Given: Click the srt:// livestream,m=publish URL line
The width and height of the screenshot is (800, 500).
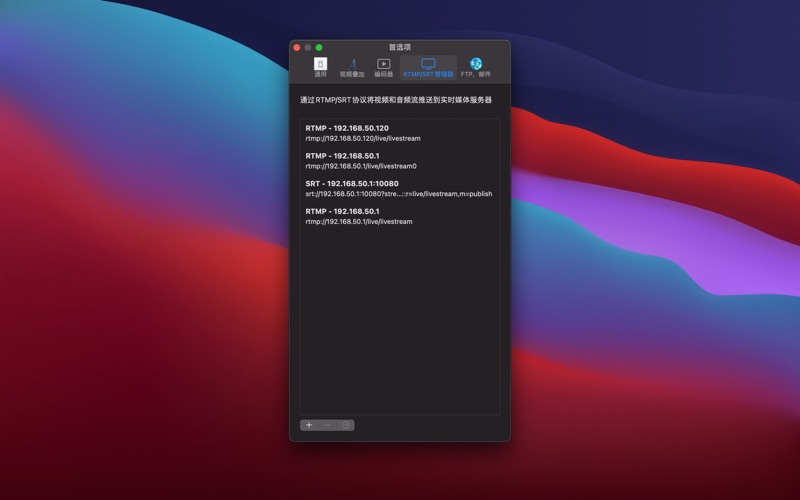Looking at the screenshot, I should pos(398,194).
